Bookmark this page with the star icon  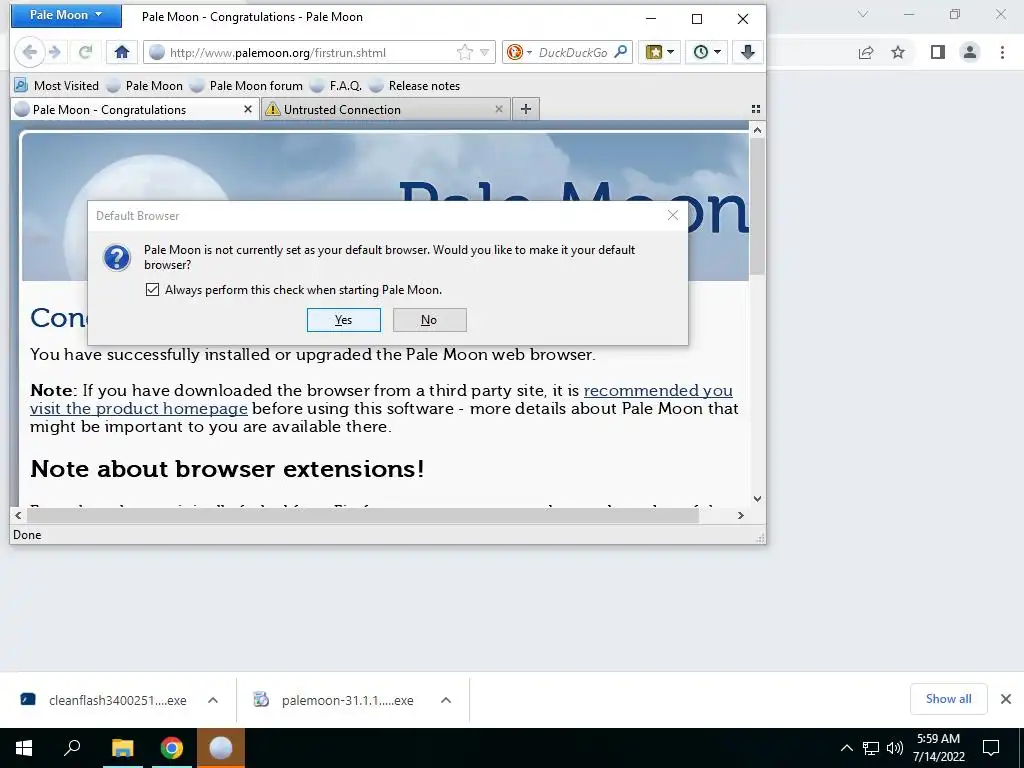click(x=464, y=52)
